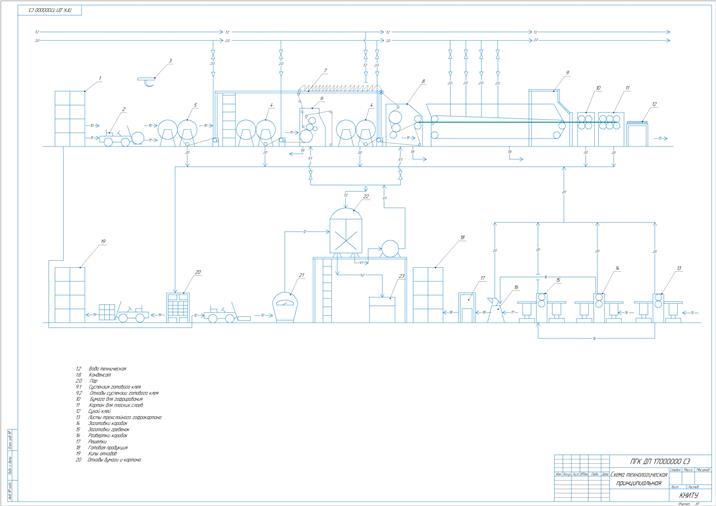Select legend line 'Суспензия готового клея' numbered 9.1
716x506 pixels.
115,387
